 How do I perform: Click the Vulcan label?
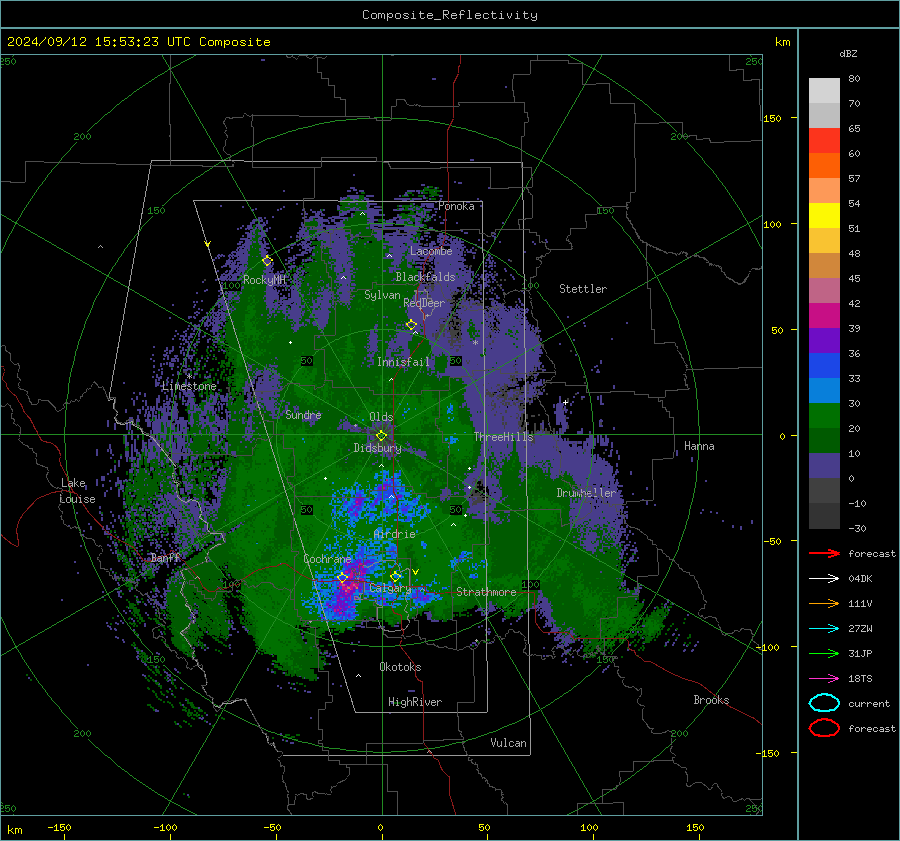point(509,743)
